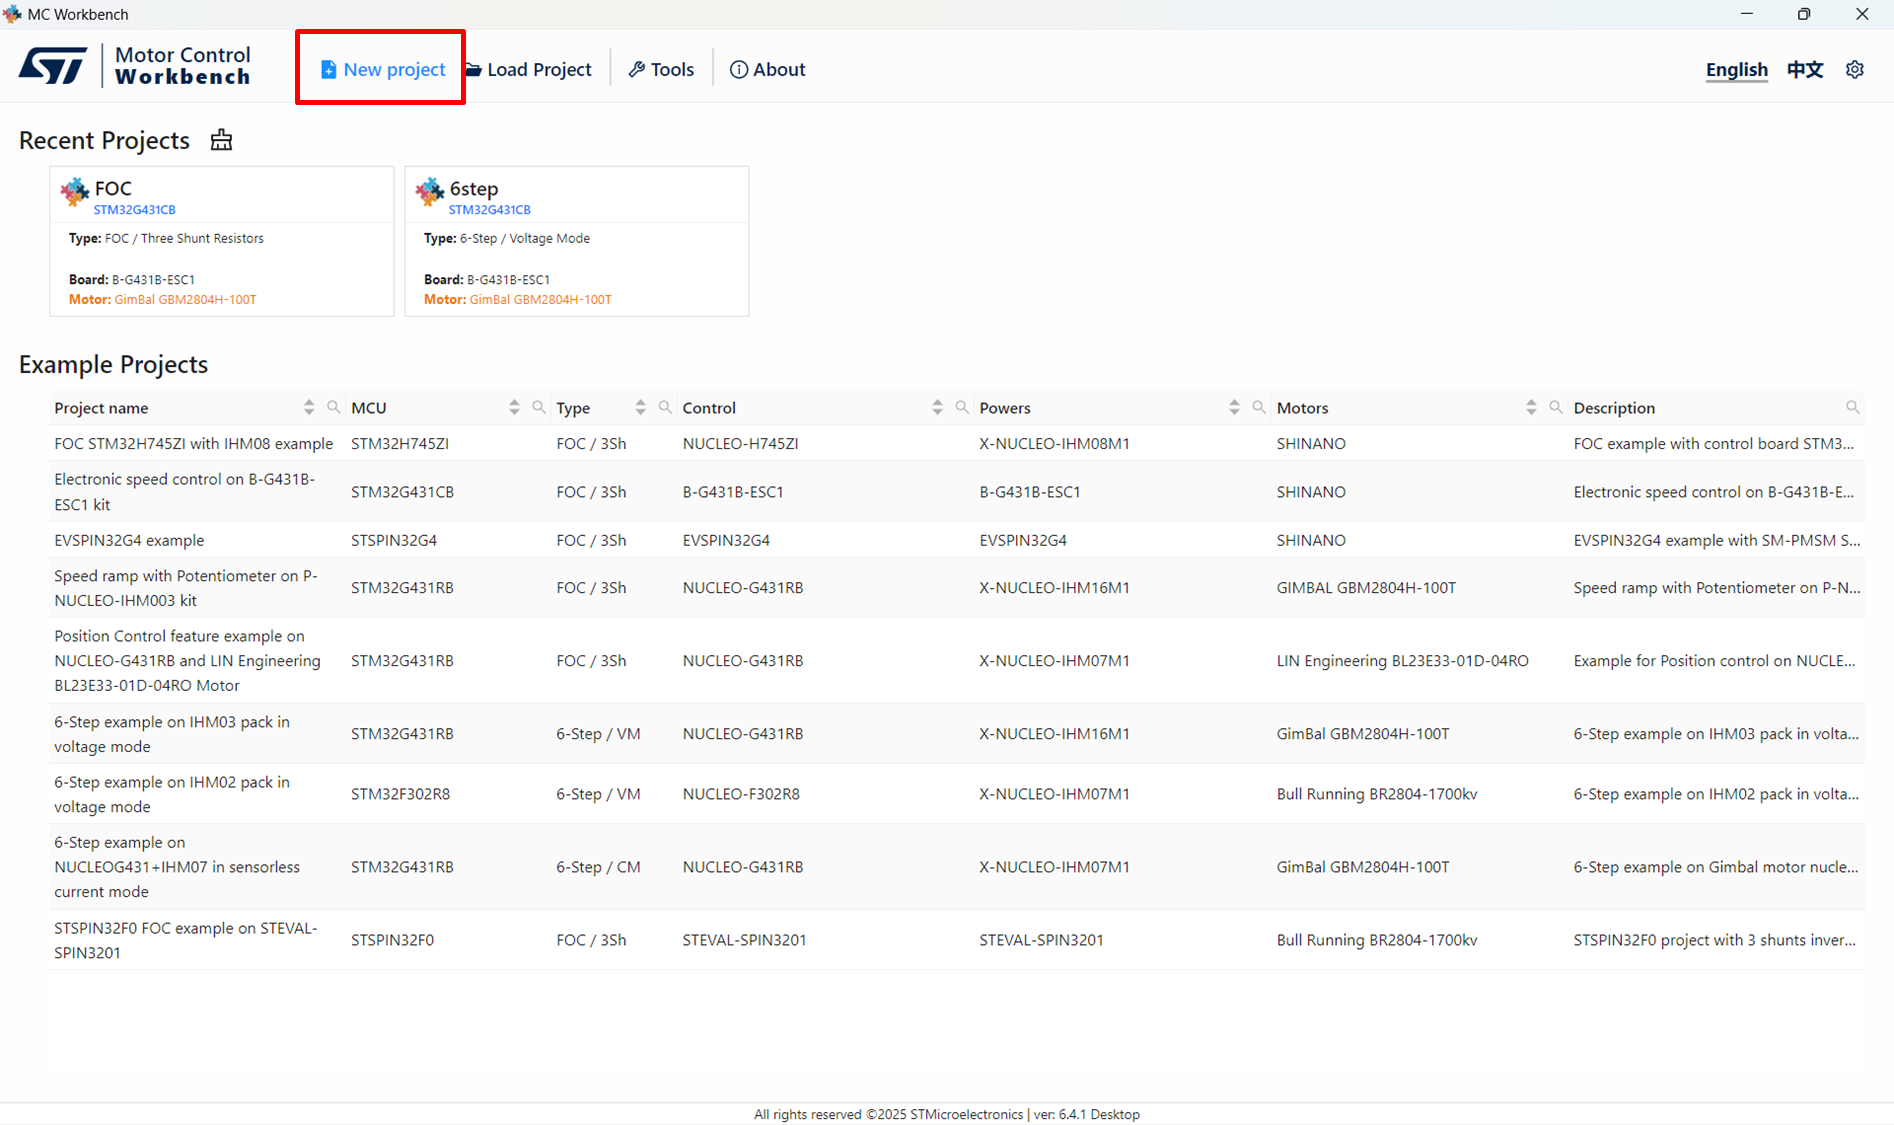Click STM32G431CB link under FOC
Screen dimensions: 1894x1125
134,210
